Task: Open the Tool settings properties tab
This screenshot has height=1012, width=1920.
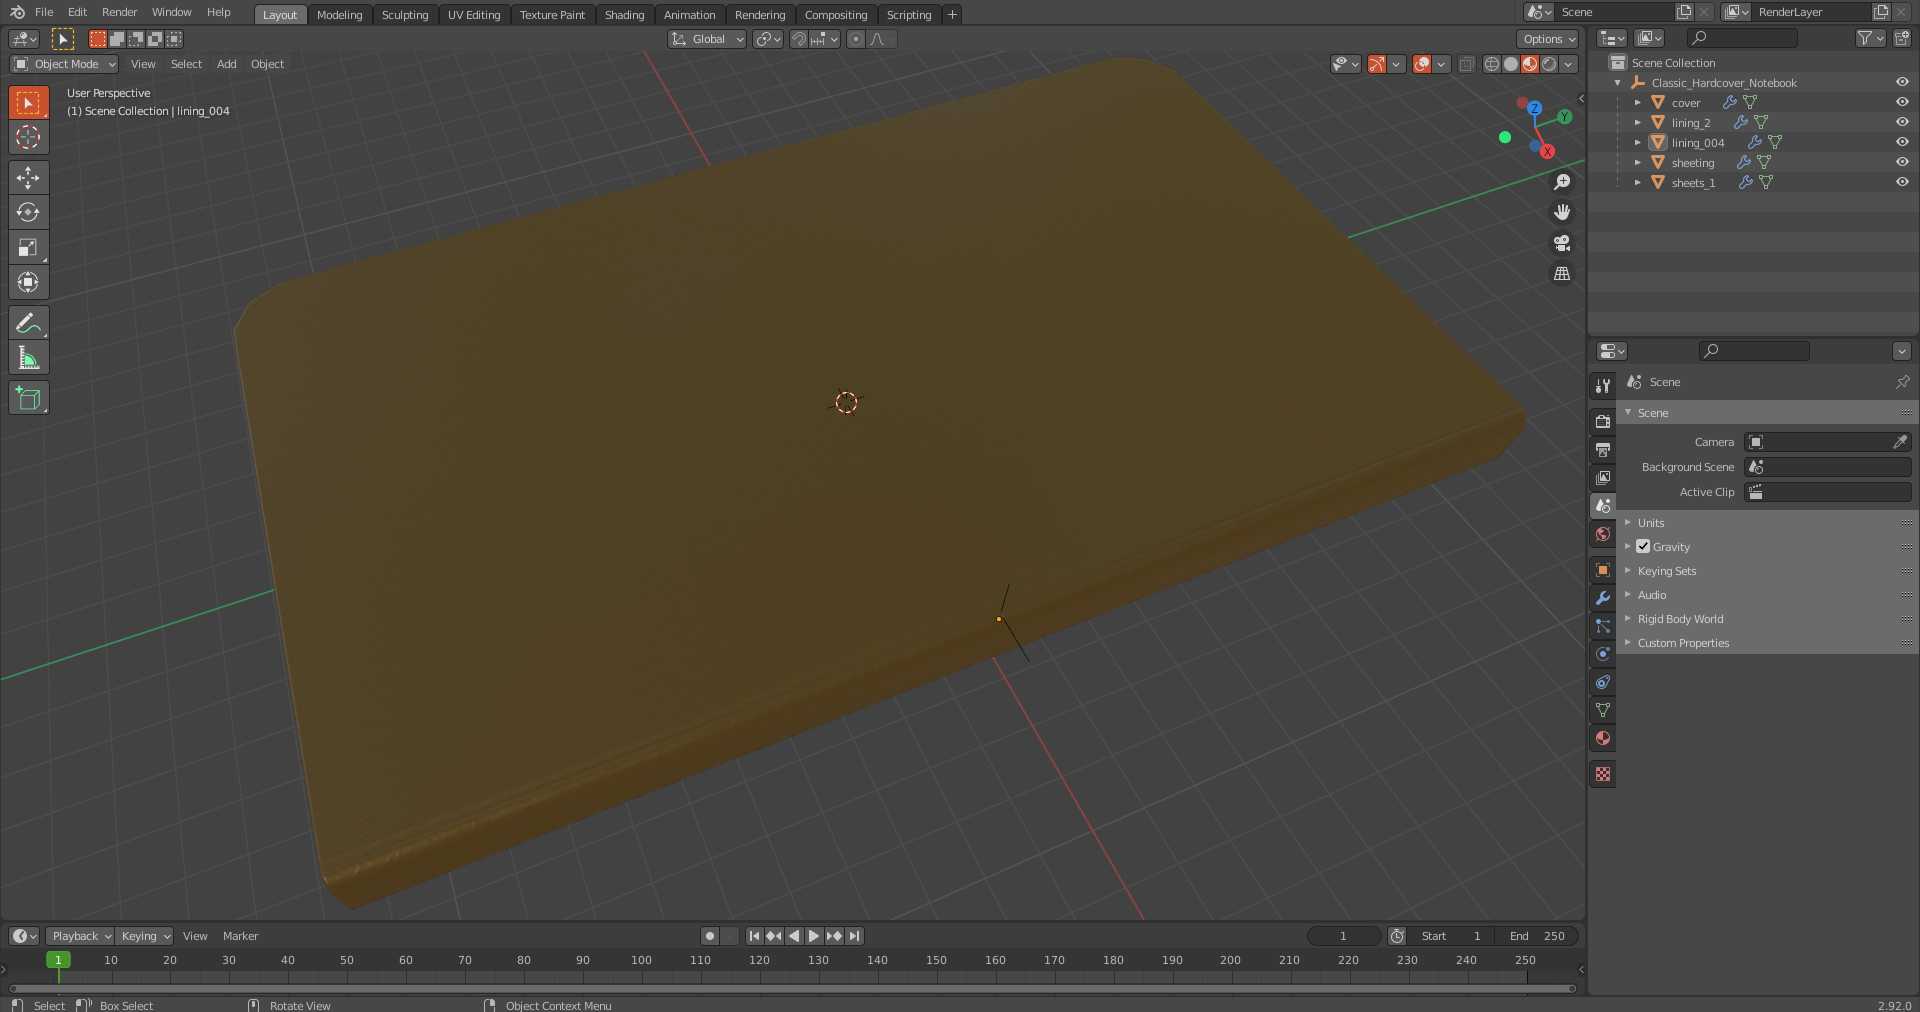Action: point(1603,386)
